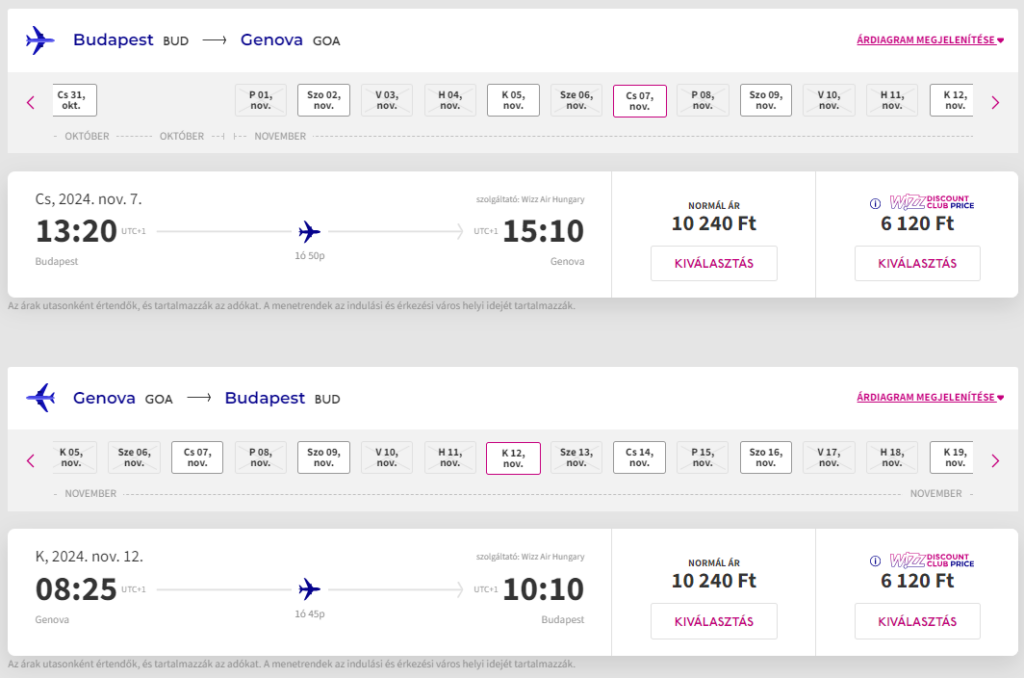Click next dates arrow for return flights
The height and width of the screenshot is (678, 1024).
click(x=994, y=460)
